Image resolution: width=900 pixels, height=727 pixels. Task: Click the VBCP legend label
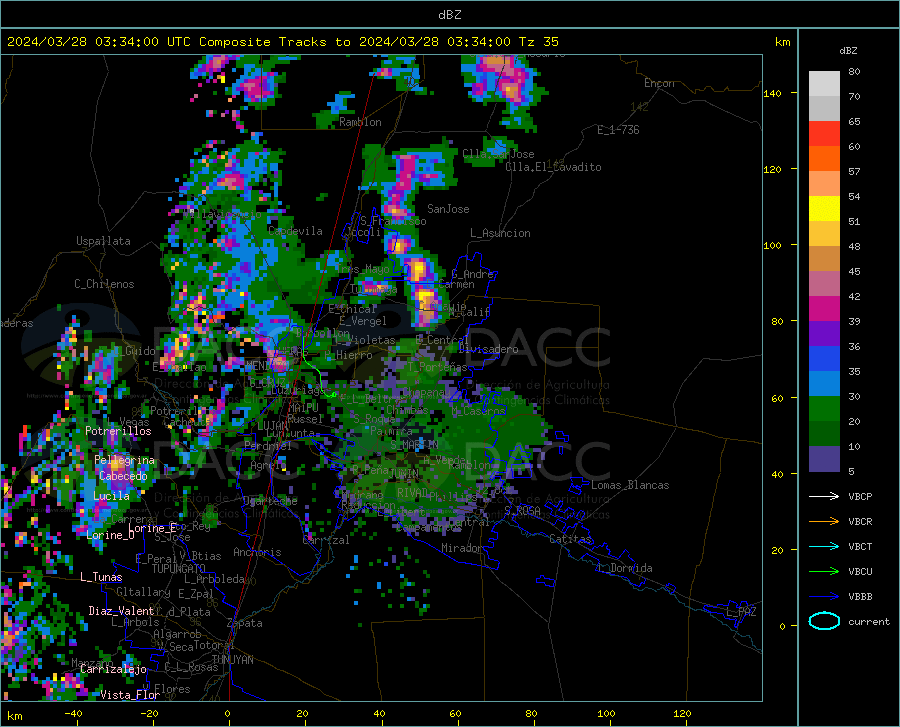point(860,497)
